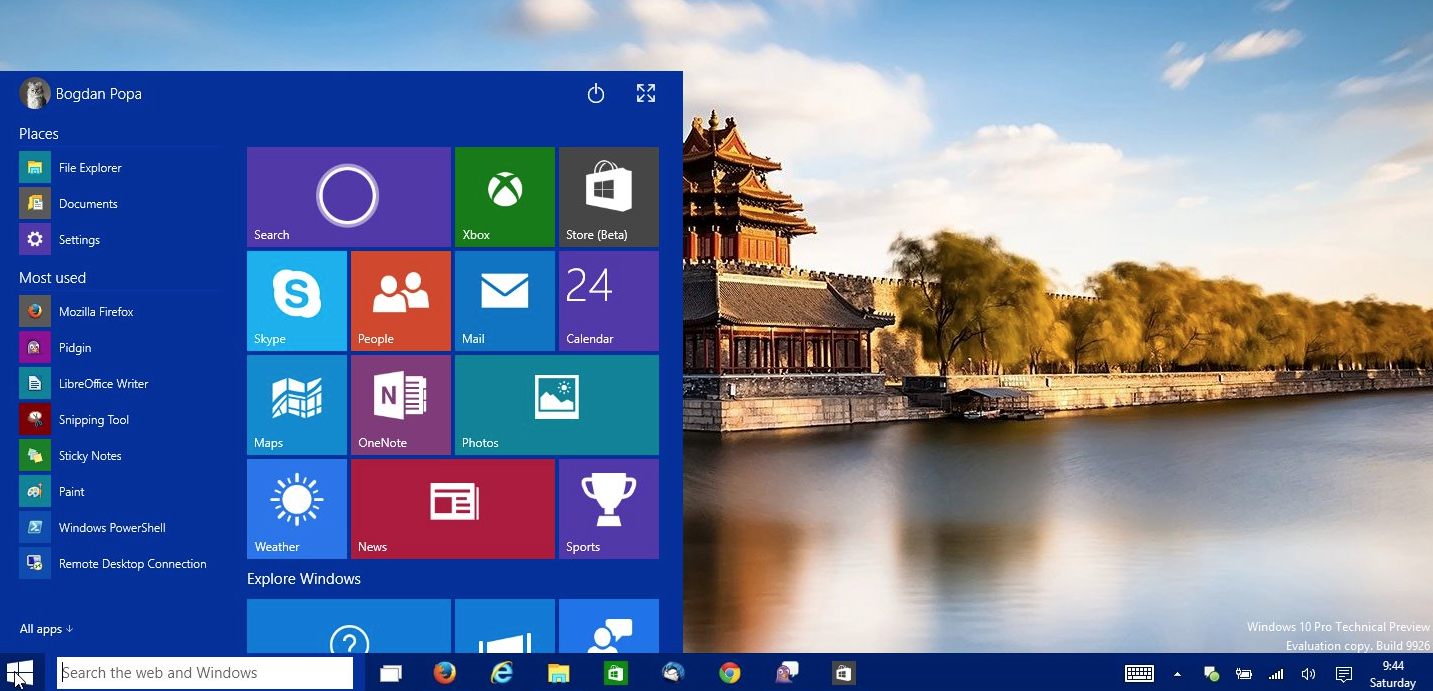Open the Bogdan Popa user account menu
Viewport: 1433px width, 691px height.
[81, 94]
